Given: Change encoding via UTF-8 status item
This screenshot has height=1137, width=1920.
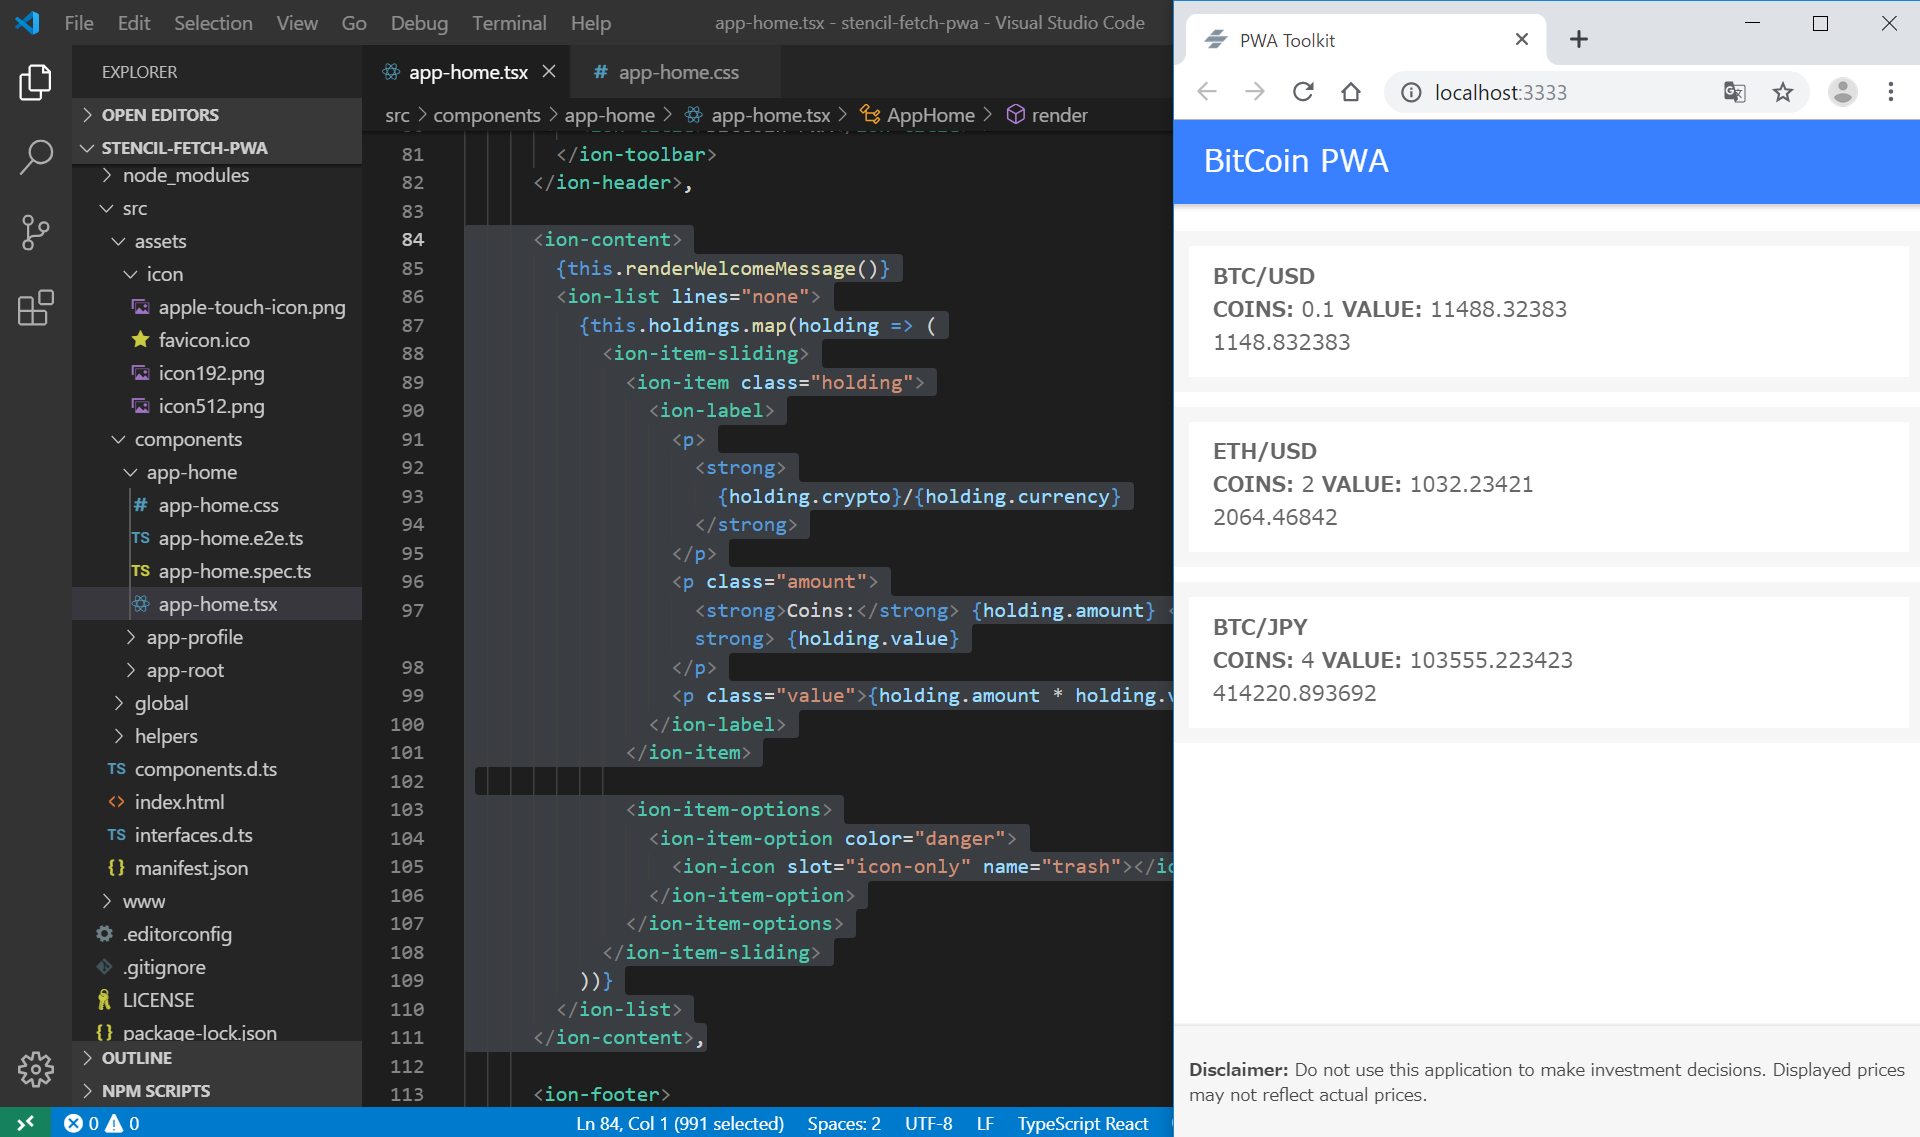Looking at the screenshot, I should [928, 1123].
